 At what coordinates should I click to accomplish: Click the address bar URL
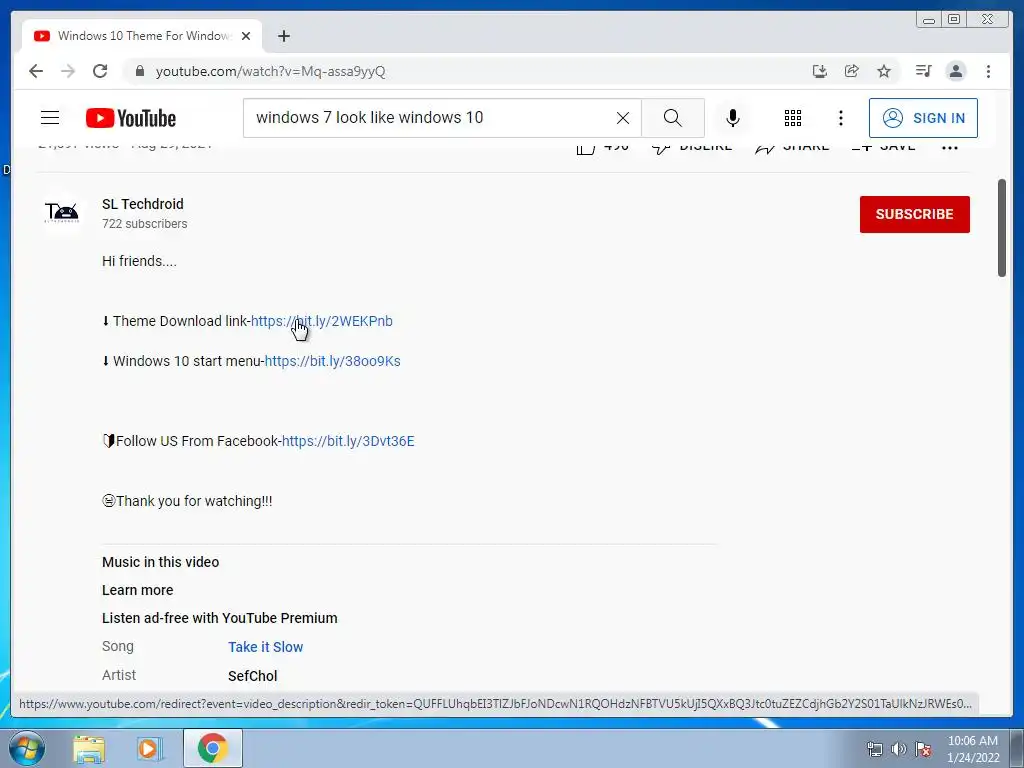(270, 71)
